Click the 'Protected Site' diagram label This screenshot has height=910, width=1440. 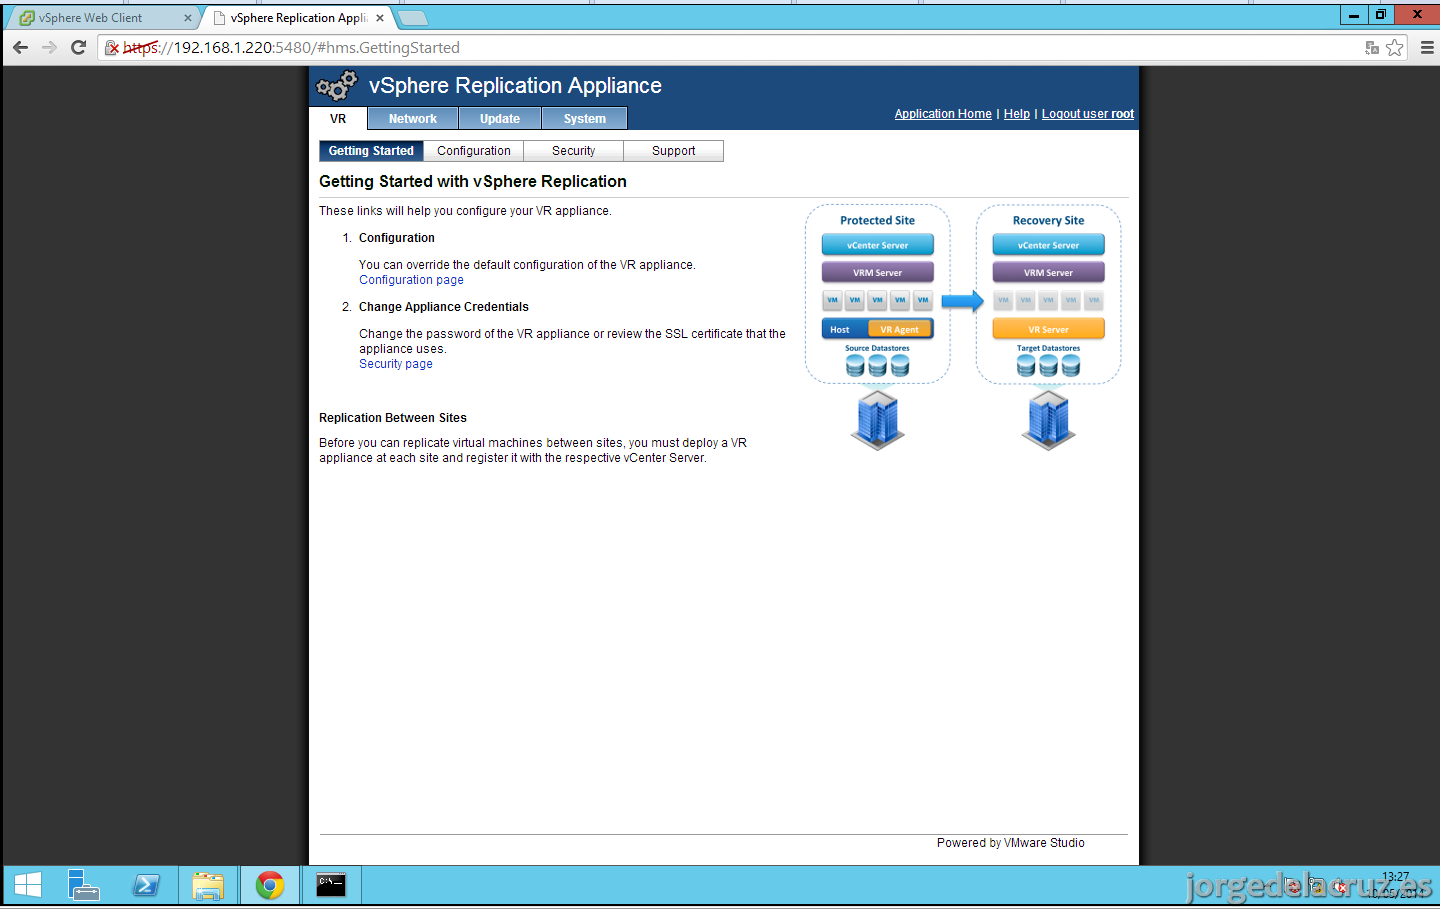coord(877,221)
